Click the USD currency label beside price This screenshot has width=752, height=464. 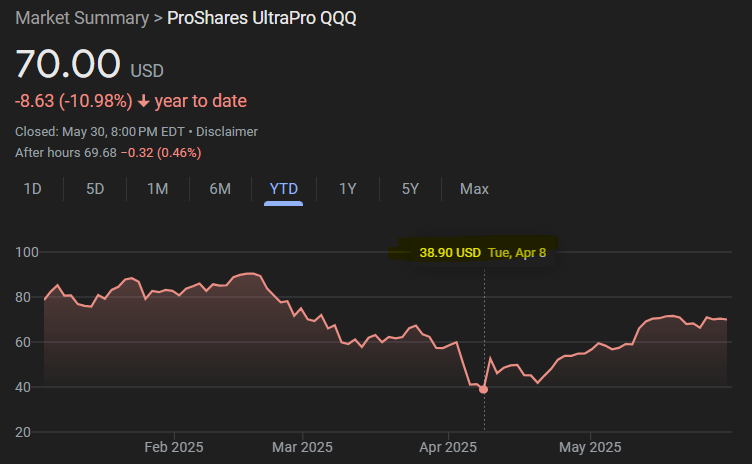pyautogui.click(x=147, y=71)
